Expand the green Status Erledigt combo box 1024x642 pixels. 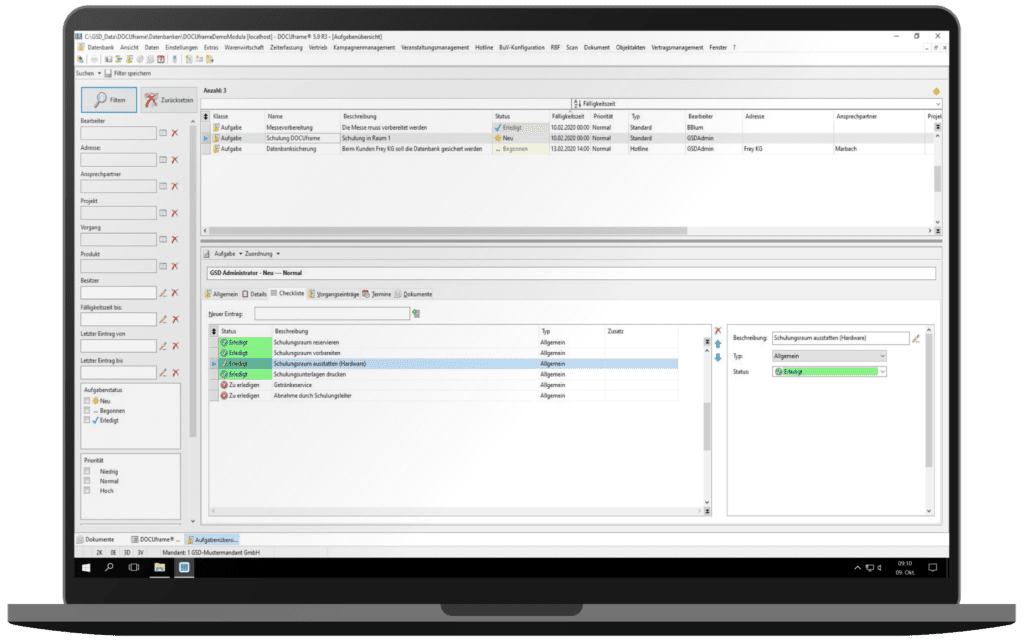(882, 372)
